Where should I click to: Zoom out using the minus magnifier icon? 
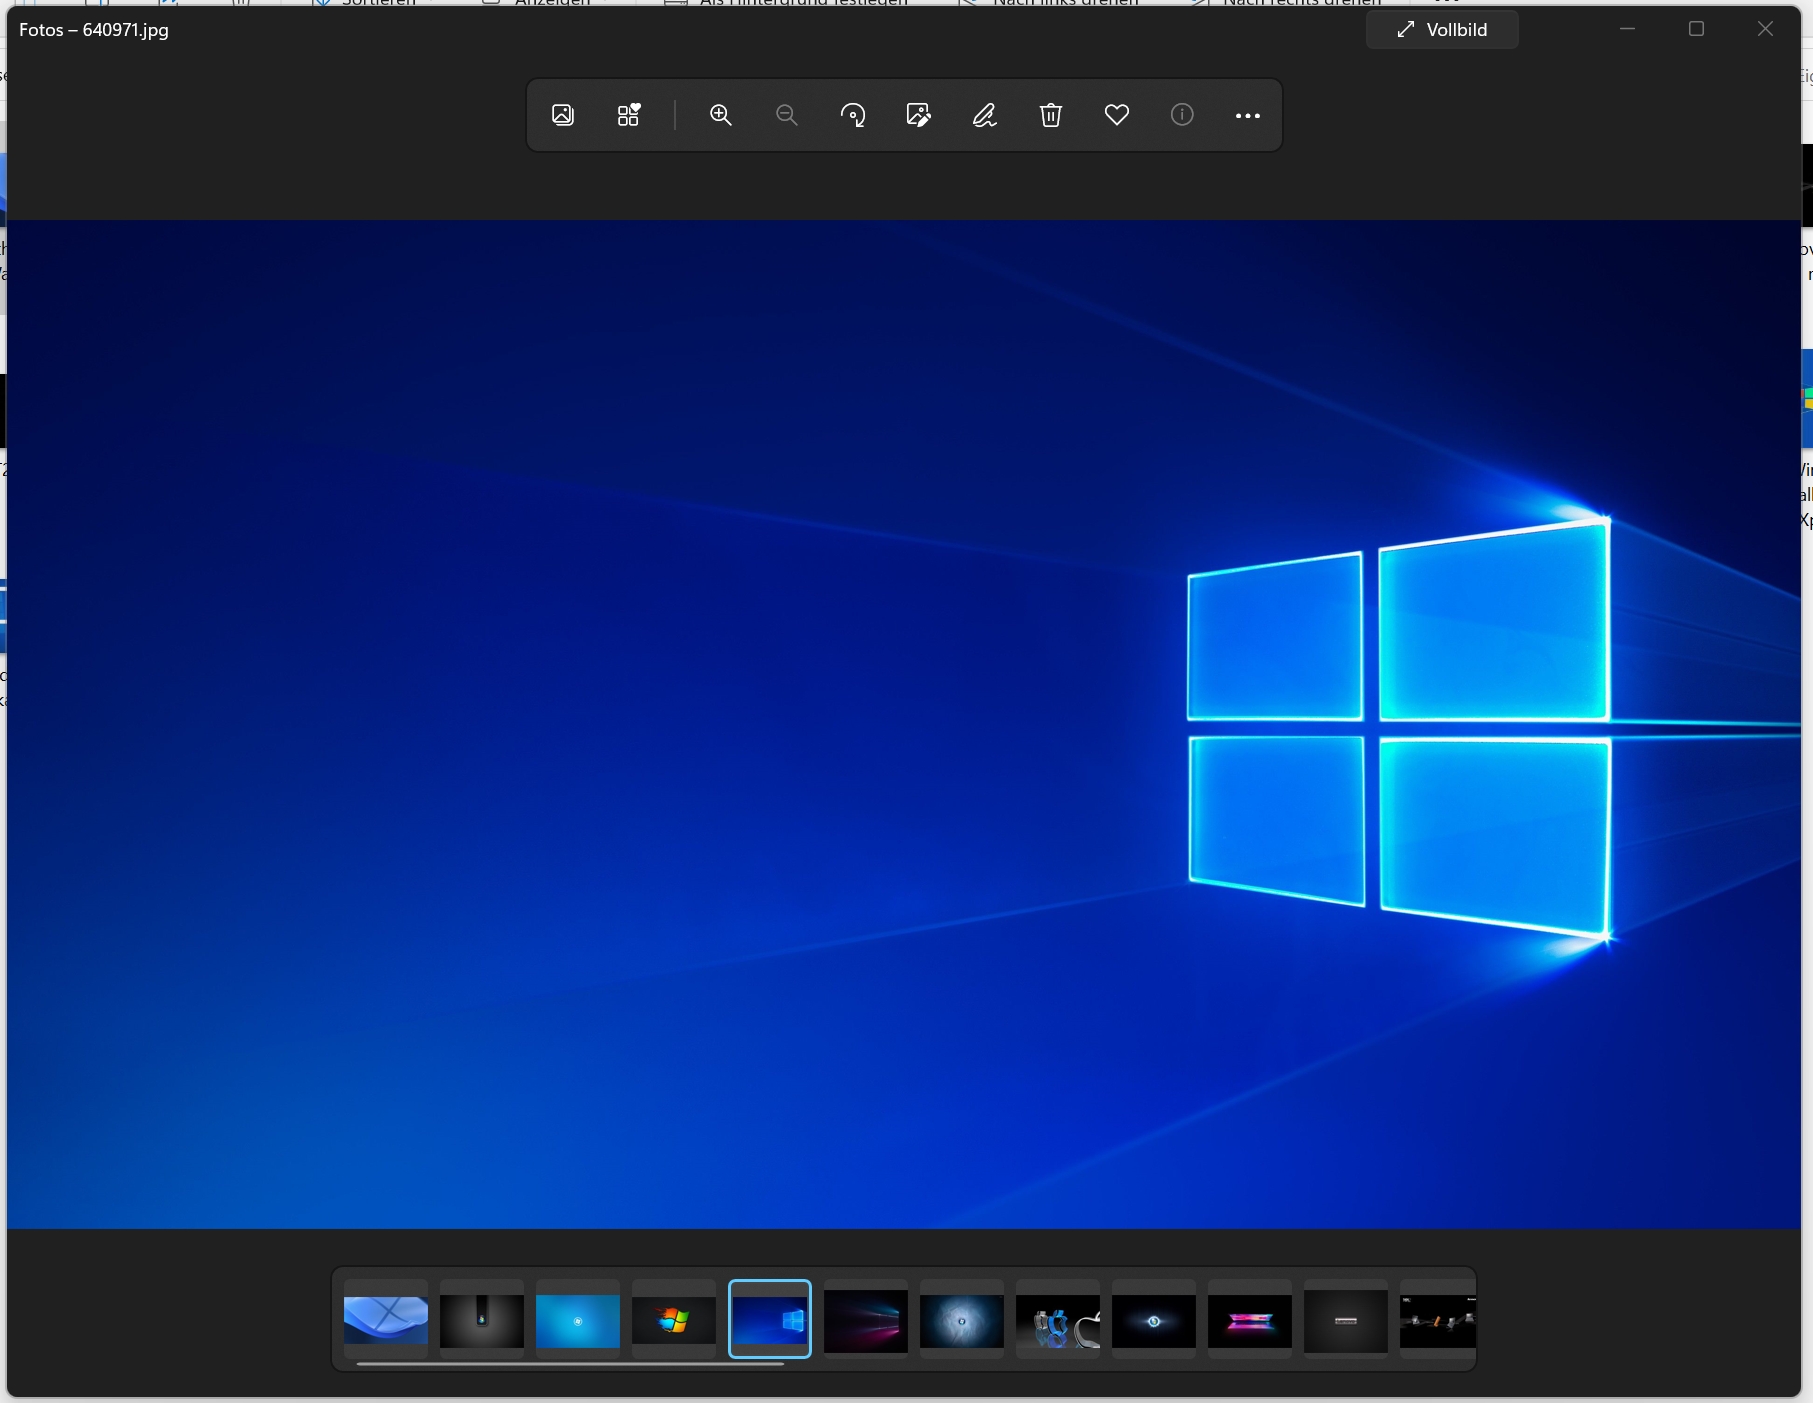pyautogui.click(x=787, y=115)
